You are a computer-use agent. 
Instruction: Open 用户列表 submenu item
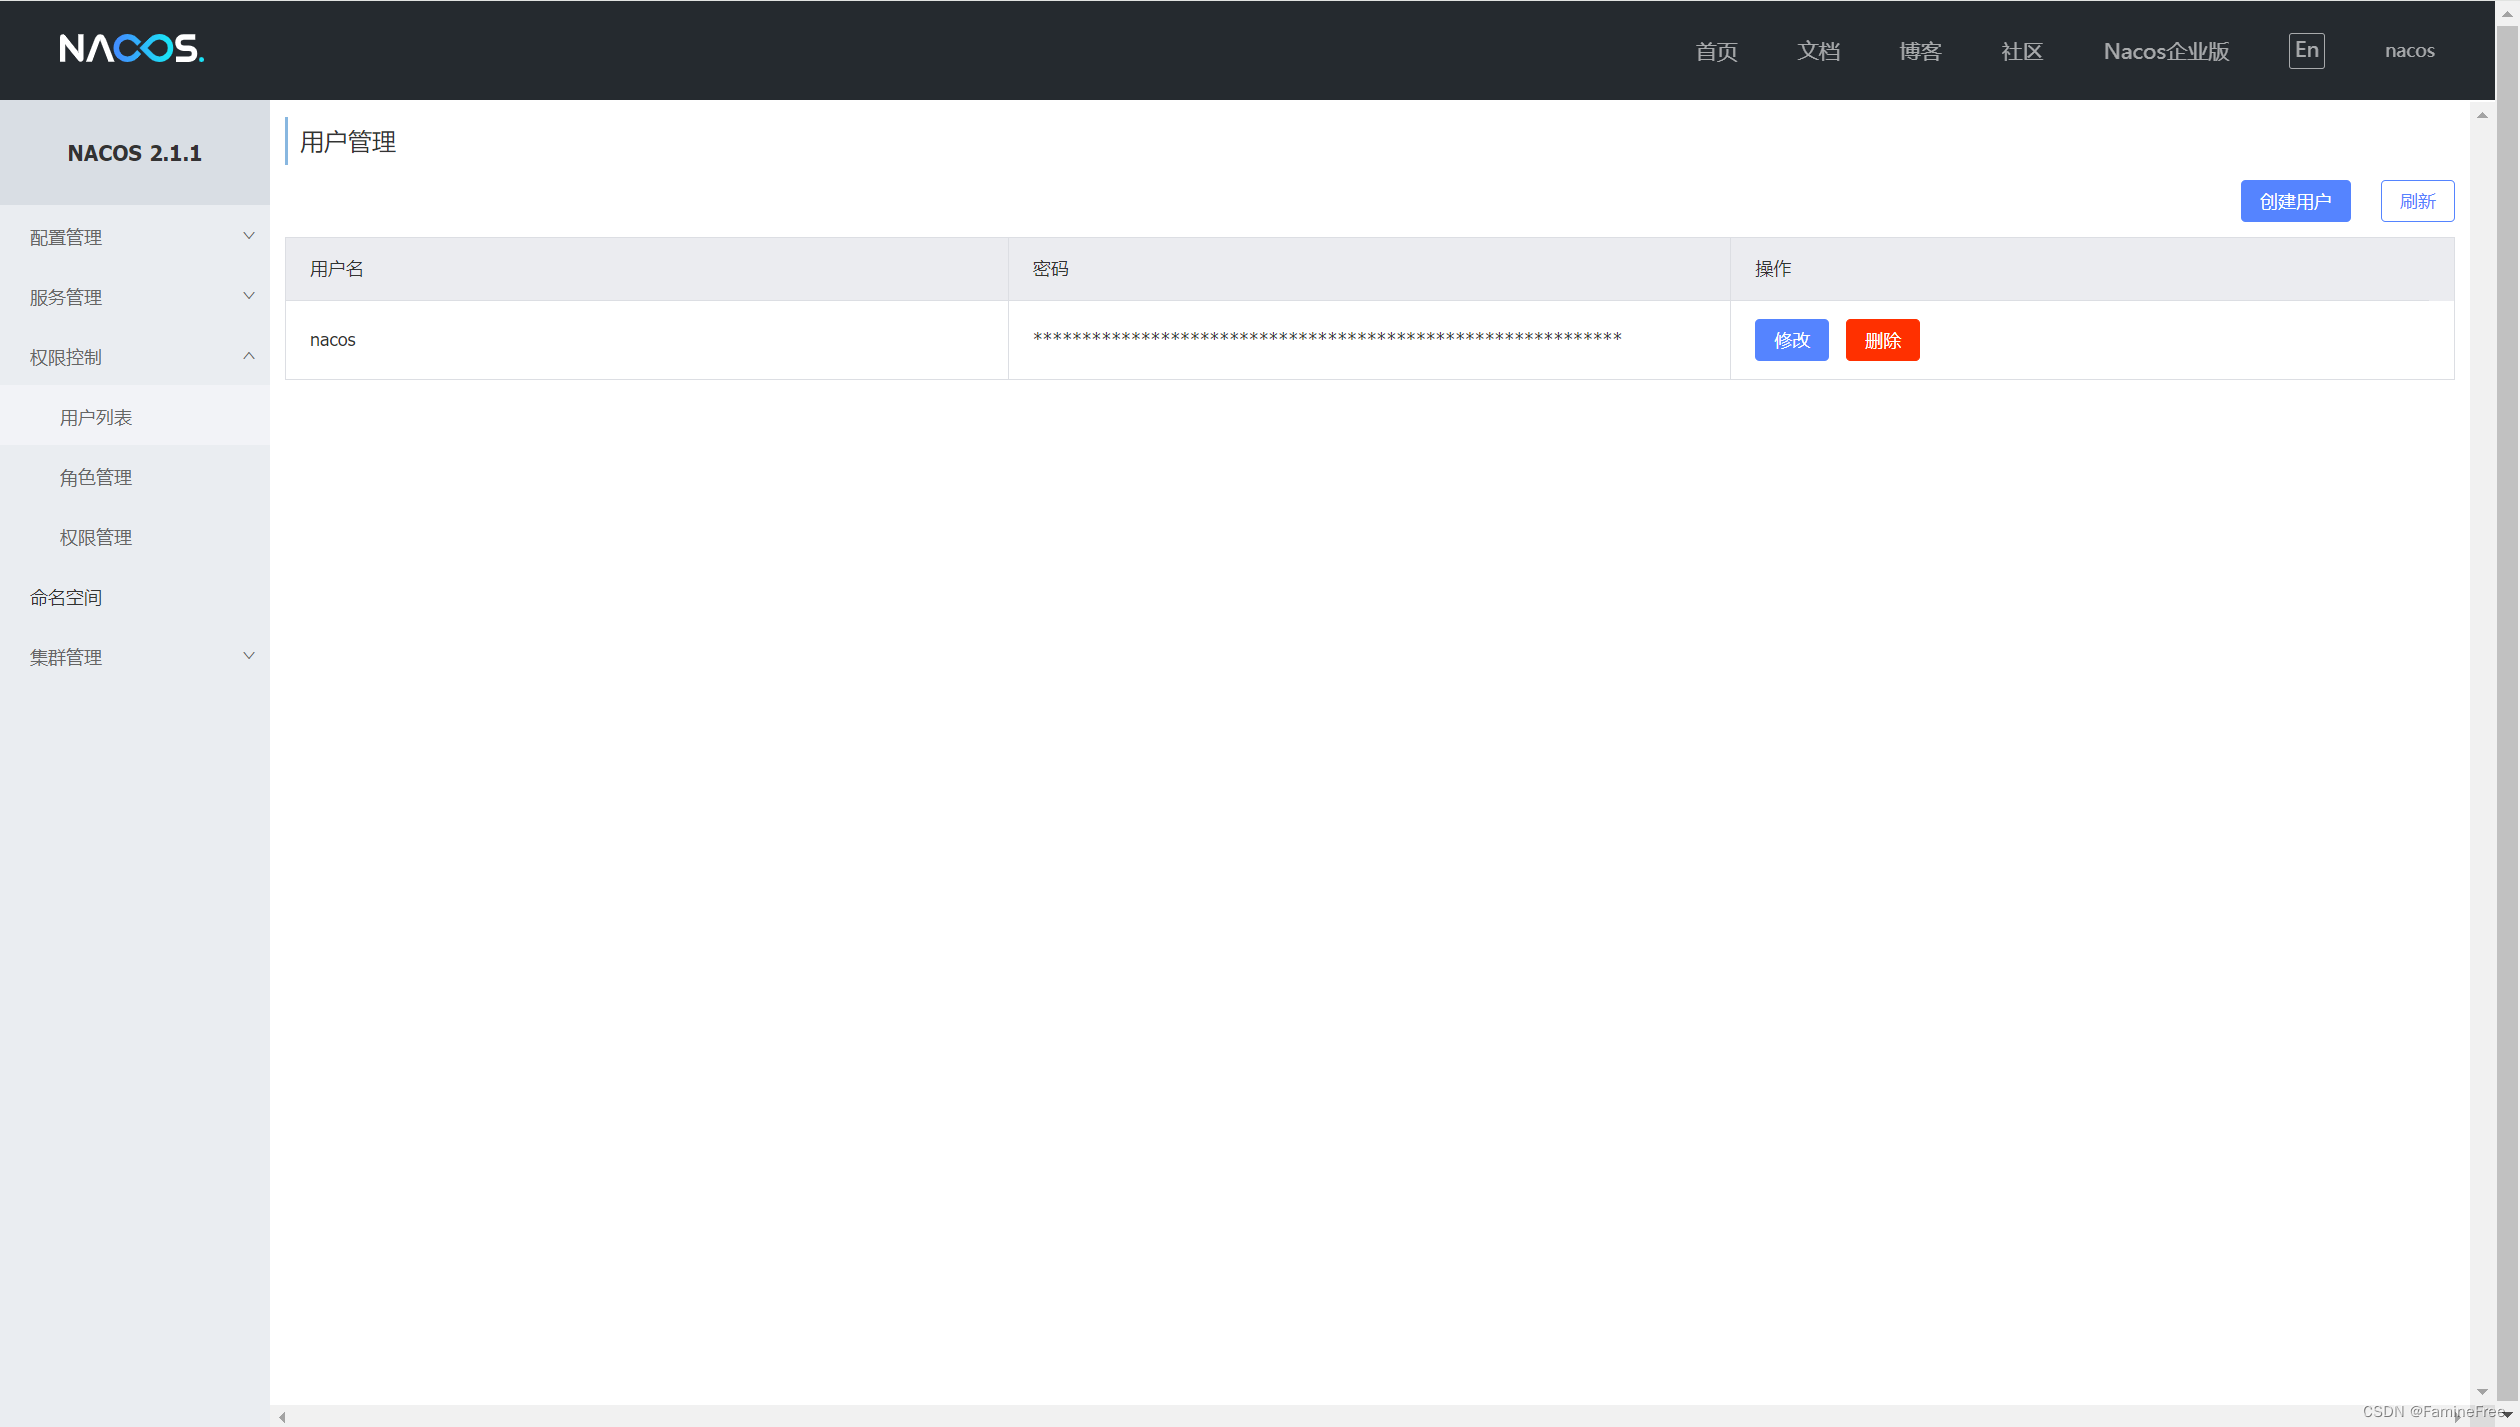(x=96, y=418)
